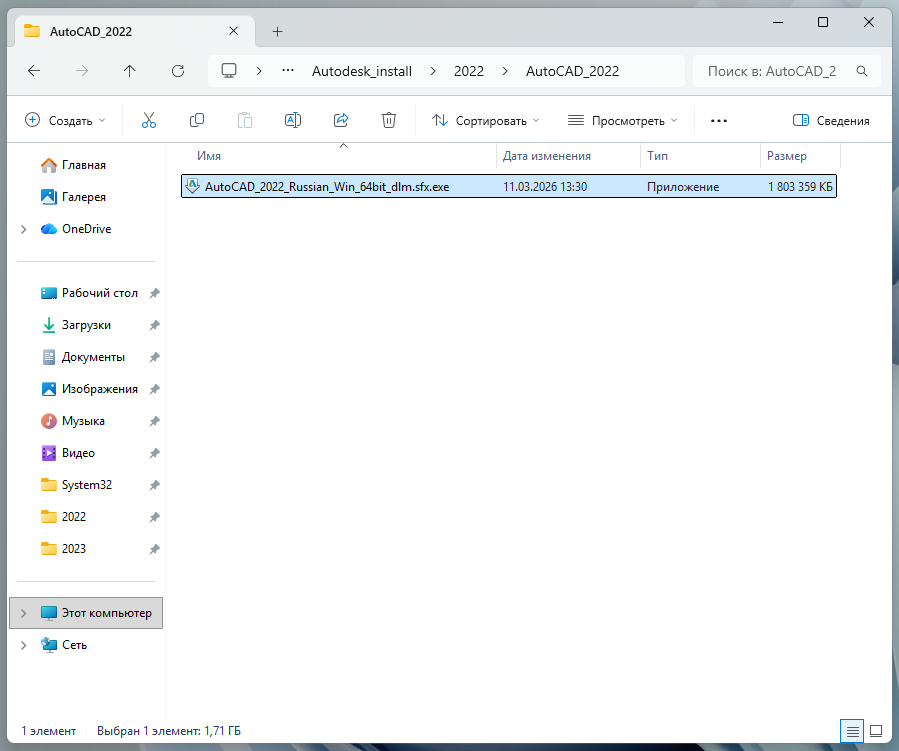This screenshot has height=751, width=899.
Task: Open OneDrive in sidebar
Action: [87, 229]
